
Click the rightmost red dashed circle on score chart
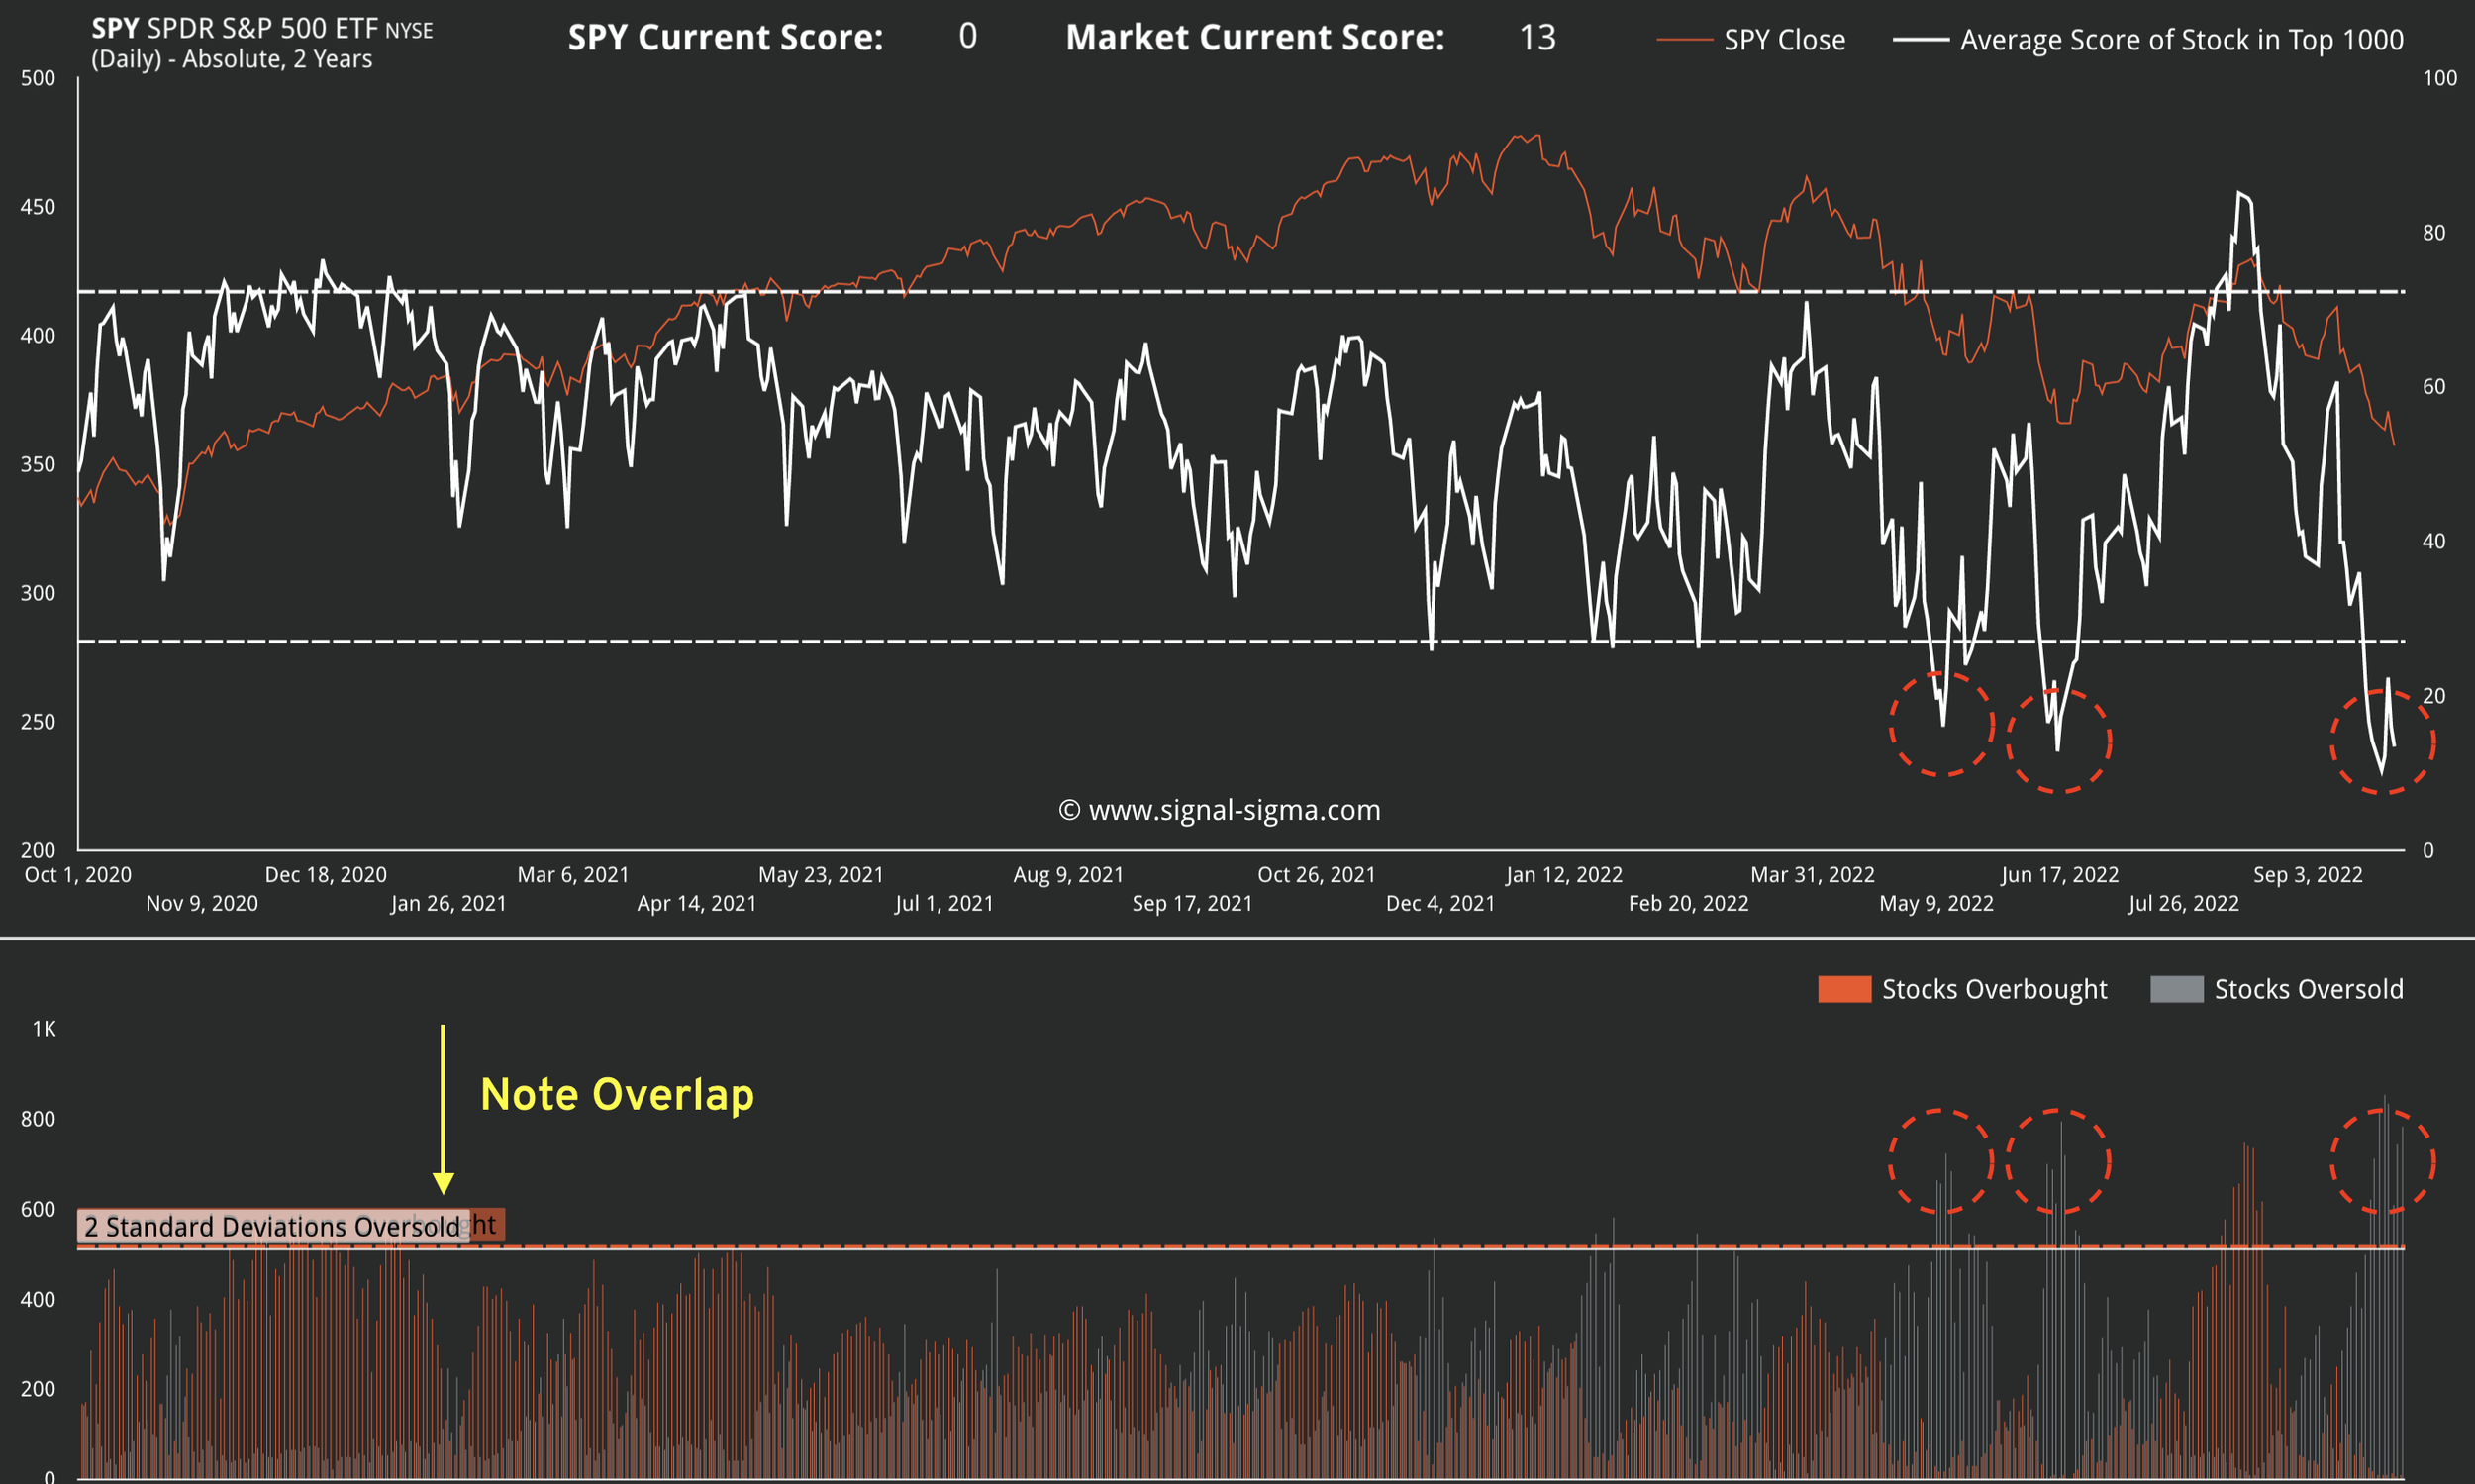click(x=2382, y=742)
